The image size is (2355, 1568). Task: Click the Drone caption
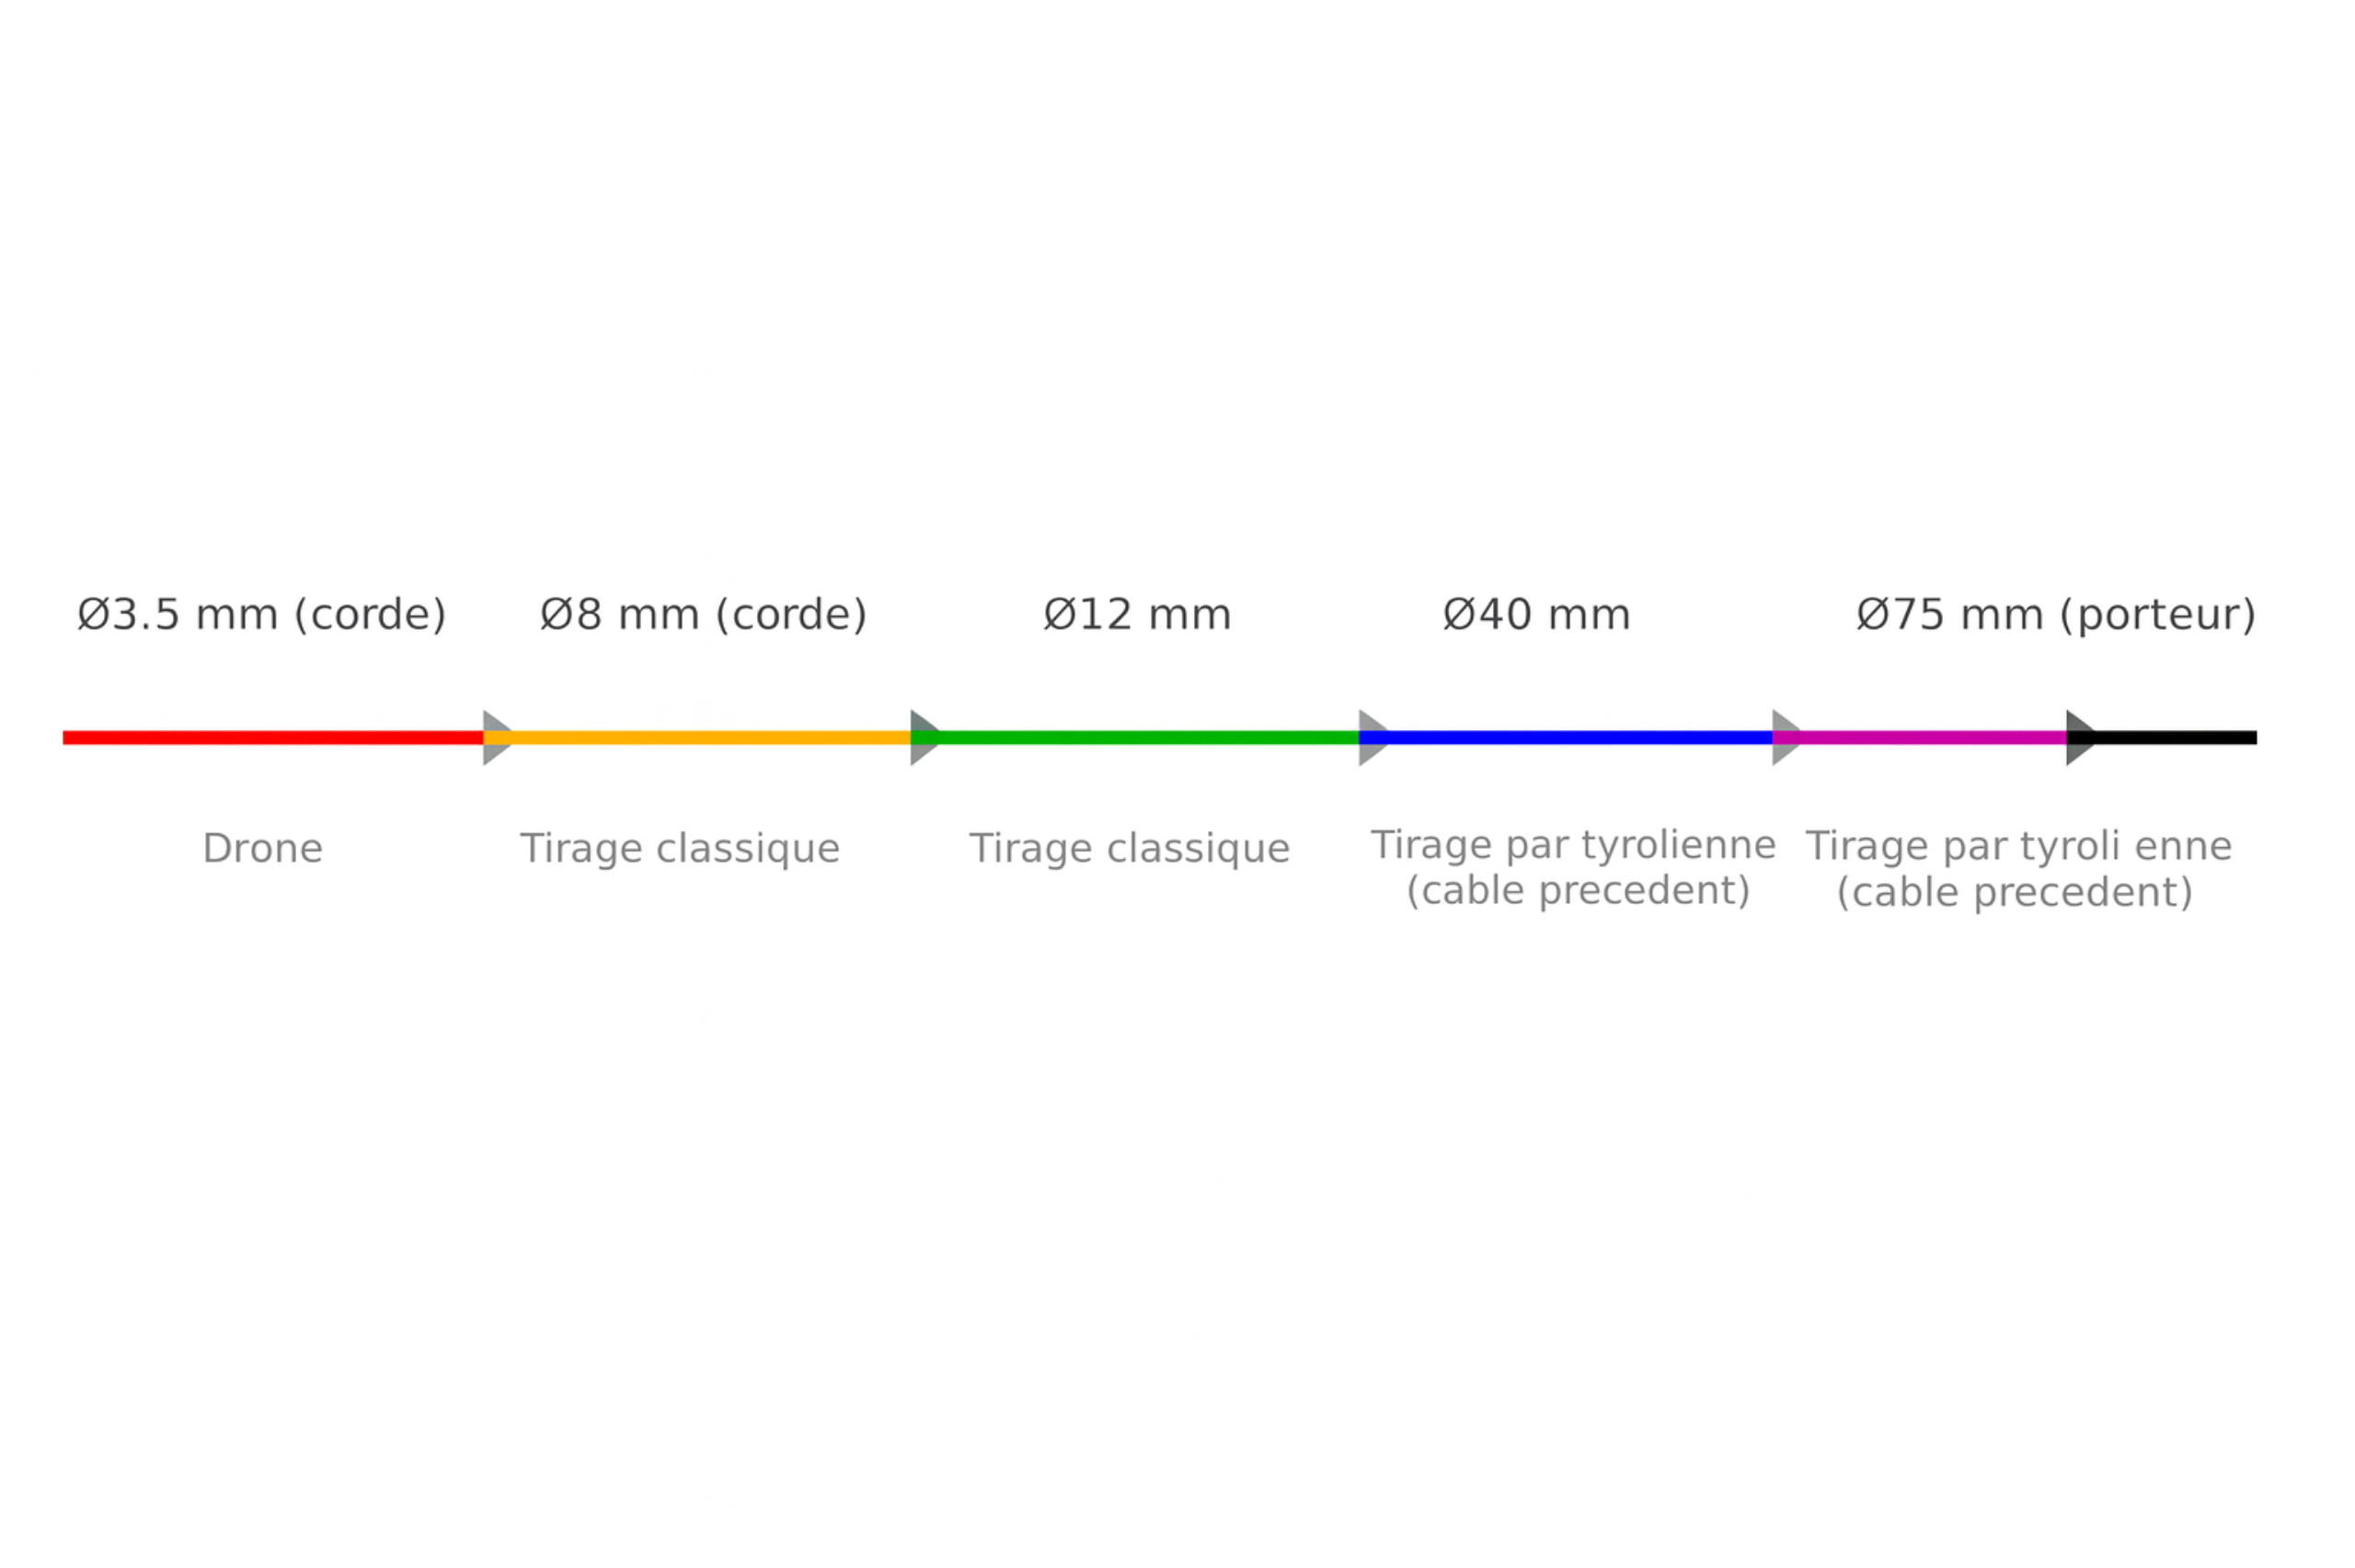(x=263, y=849)
